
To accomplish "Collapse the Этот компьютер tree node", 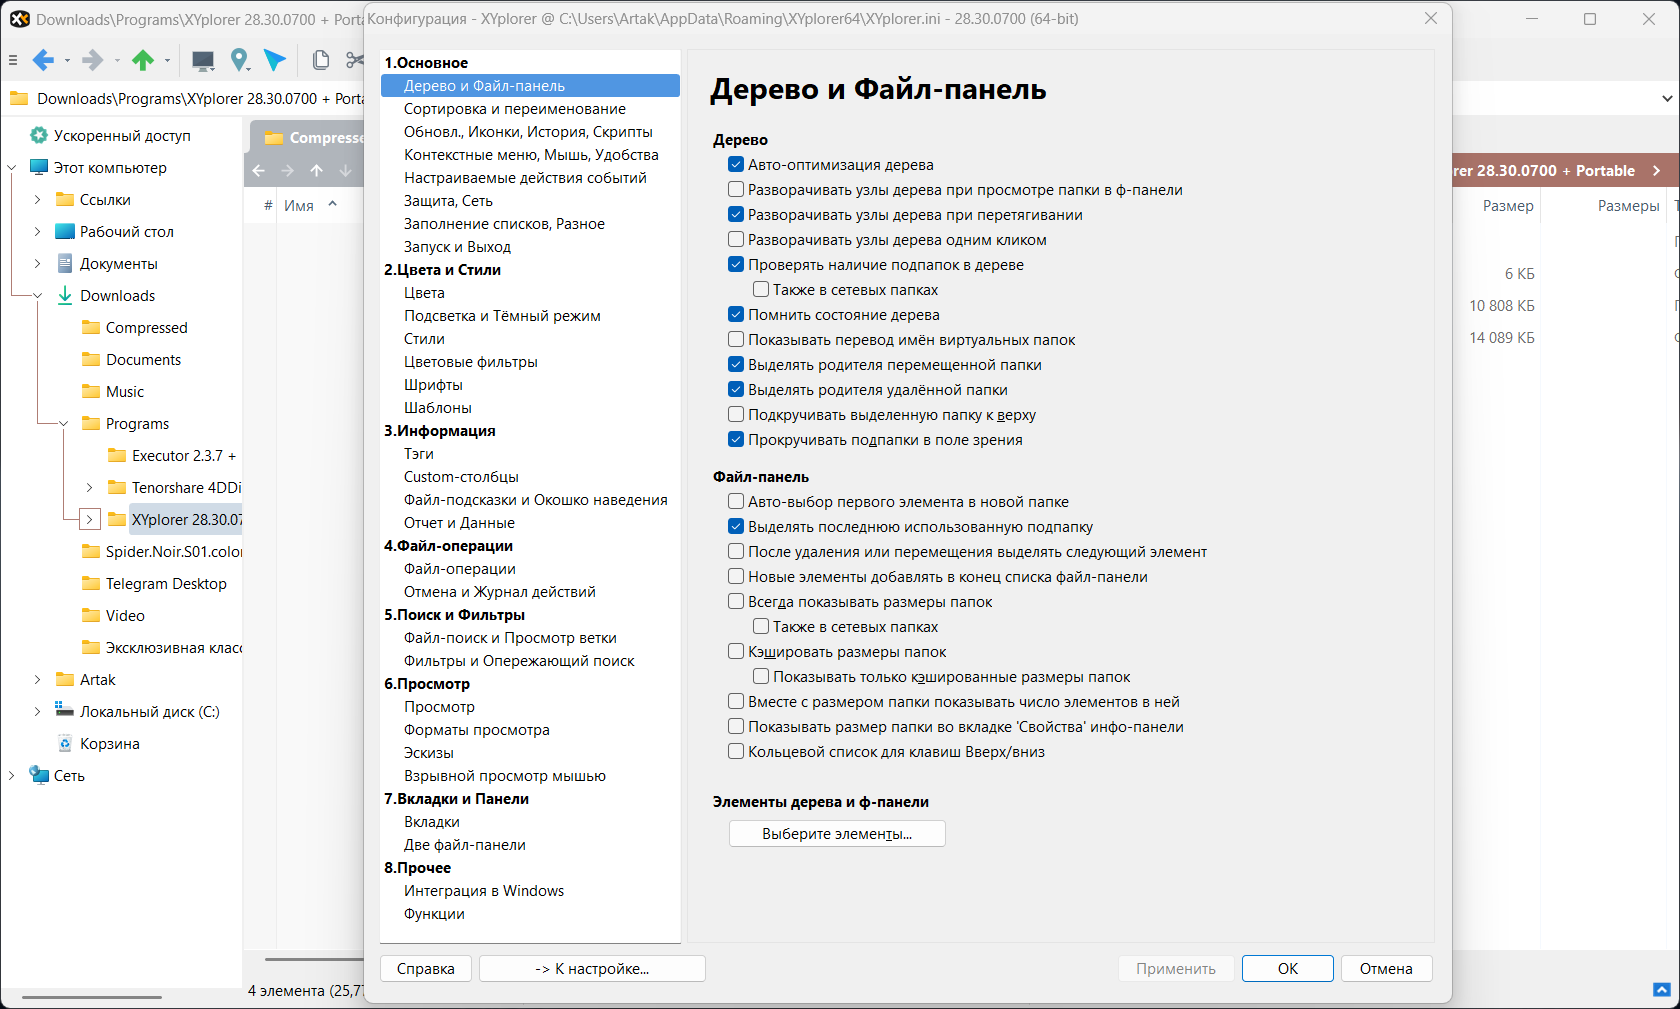I will [12, 168].
